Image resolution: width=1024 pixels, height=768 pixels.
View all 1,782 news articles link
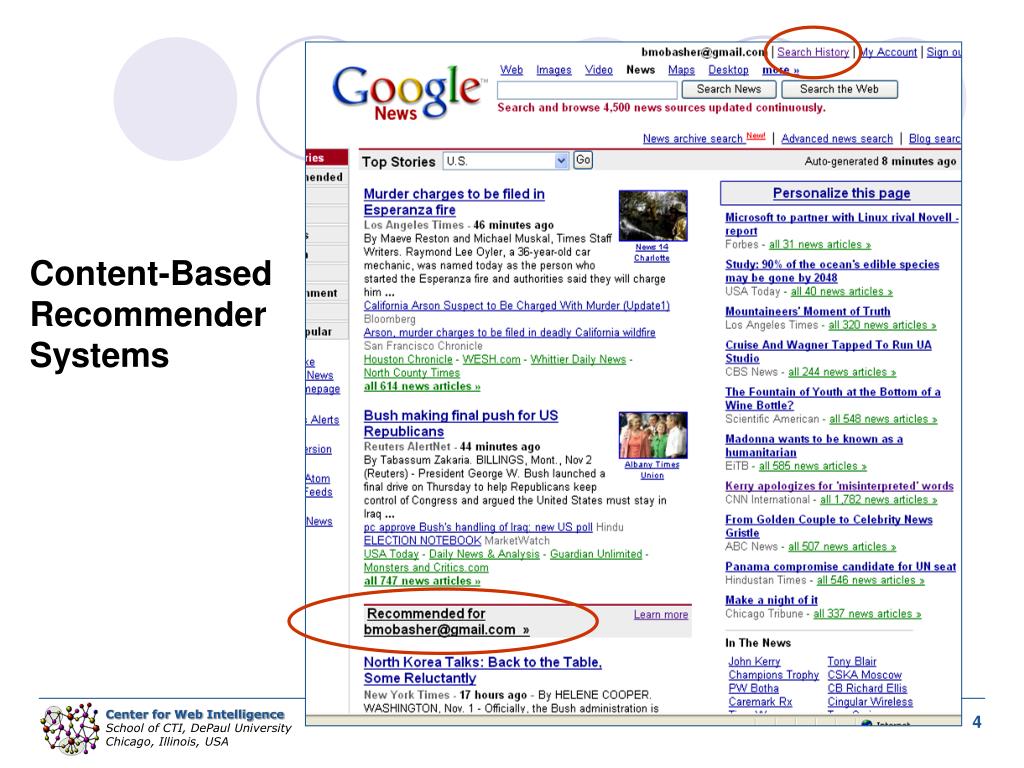point(878,500)
